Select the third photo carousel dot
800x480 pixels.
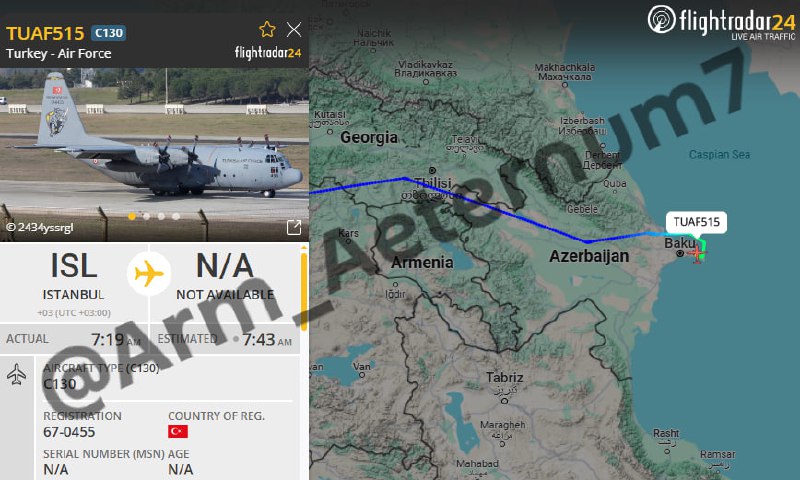[161, 216]
